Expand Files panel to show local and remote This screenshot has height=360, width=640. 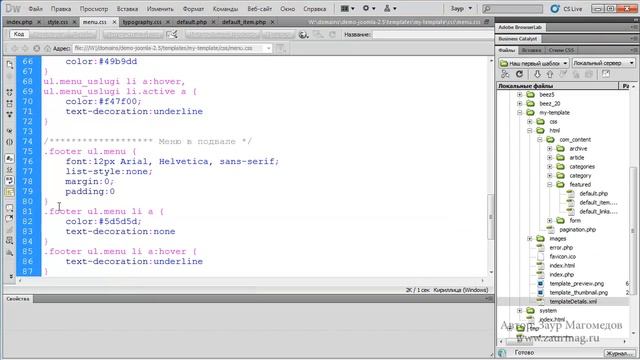pos(606,74)
